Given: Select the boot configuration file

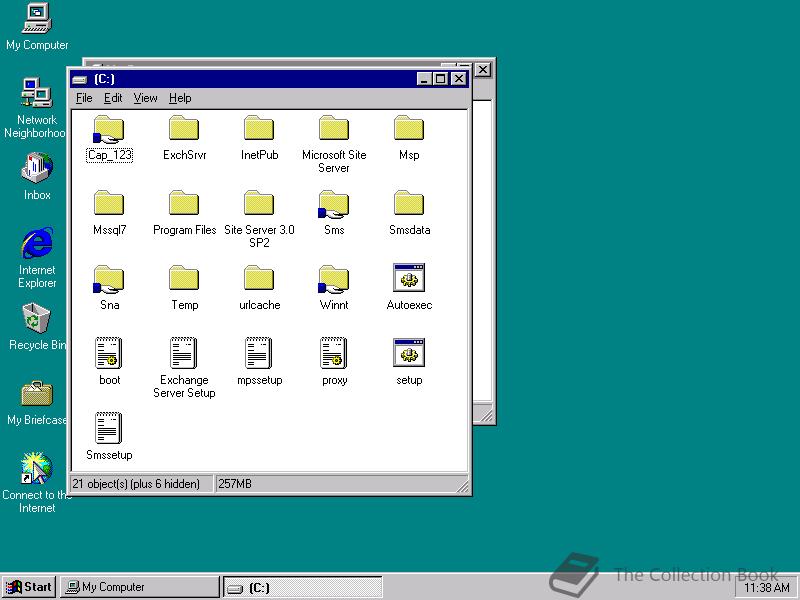Looking at the screenshot, I should [x=109, y=362].
